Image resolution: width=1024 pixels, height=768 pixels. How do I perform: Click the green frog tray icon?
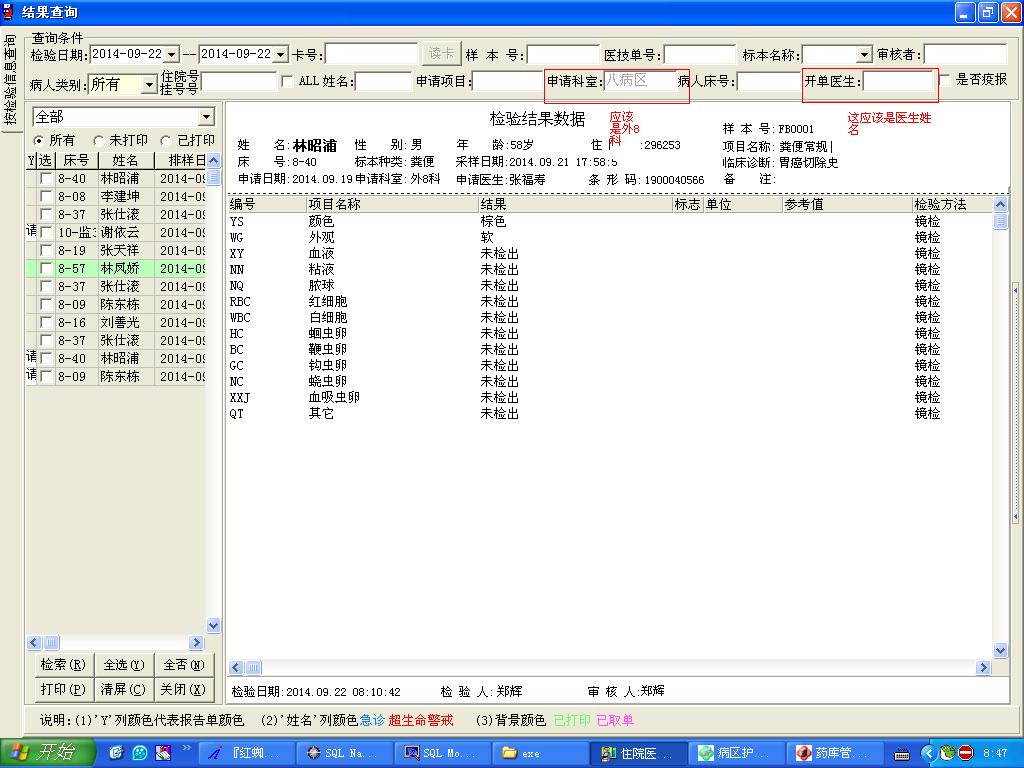pyautogui.click(x=947, y=753)
